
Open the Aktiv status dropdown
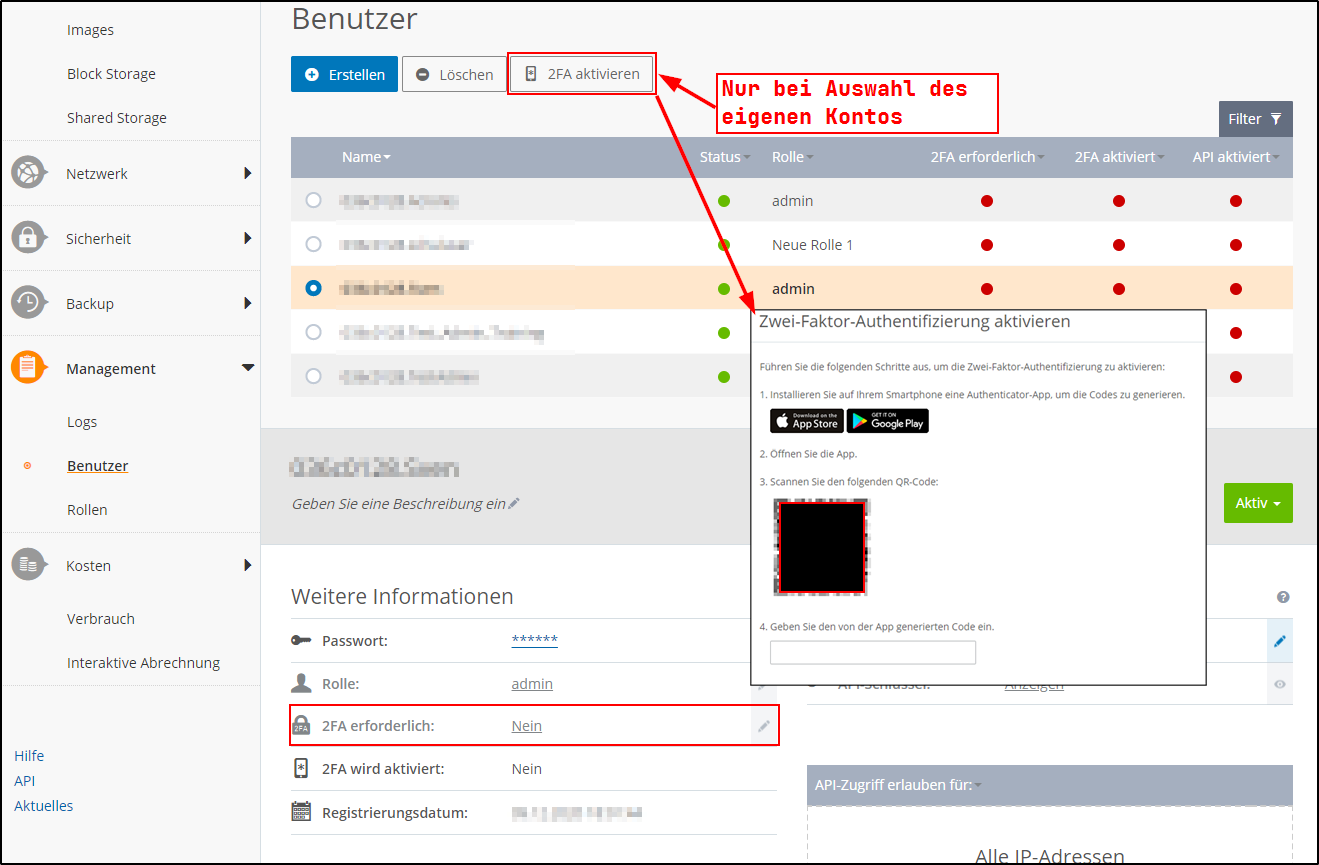pos(1258,503)
